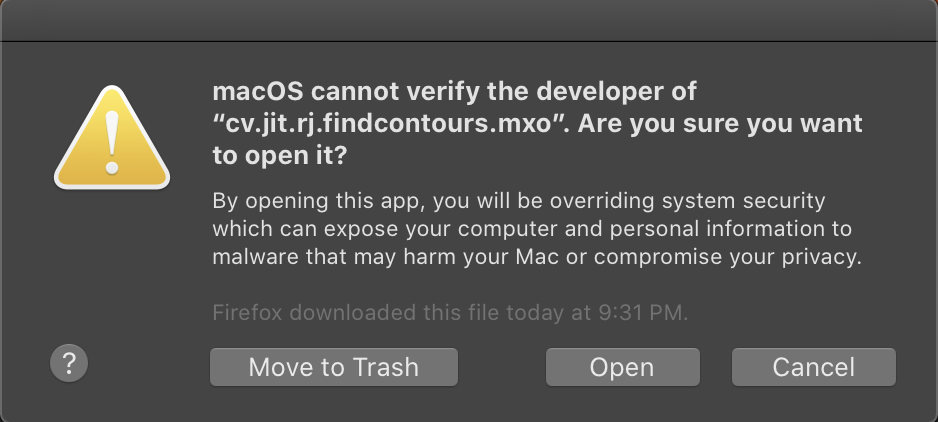Click the word 'macOS' in the heading
Viewport: 938px width, 422px height.
coord(258,92)
